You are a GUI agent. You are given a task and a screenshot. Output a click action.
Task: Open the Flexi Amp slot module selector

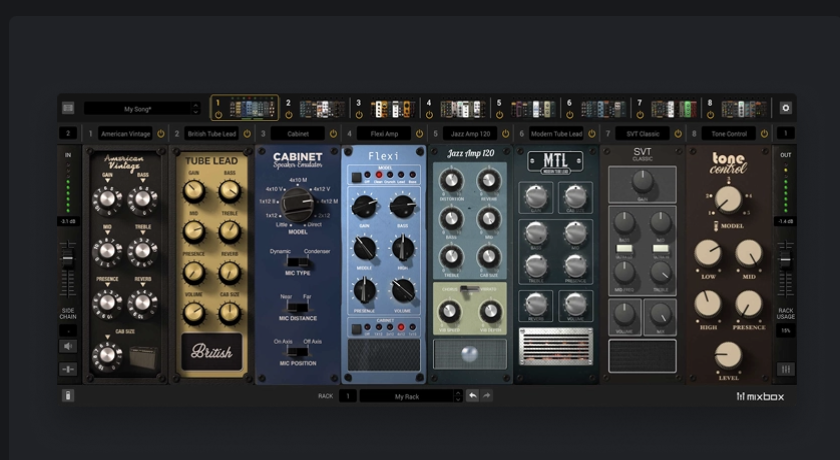(x=384, y=134)
